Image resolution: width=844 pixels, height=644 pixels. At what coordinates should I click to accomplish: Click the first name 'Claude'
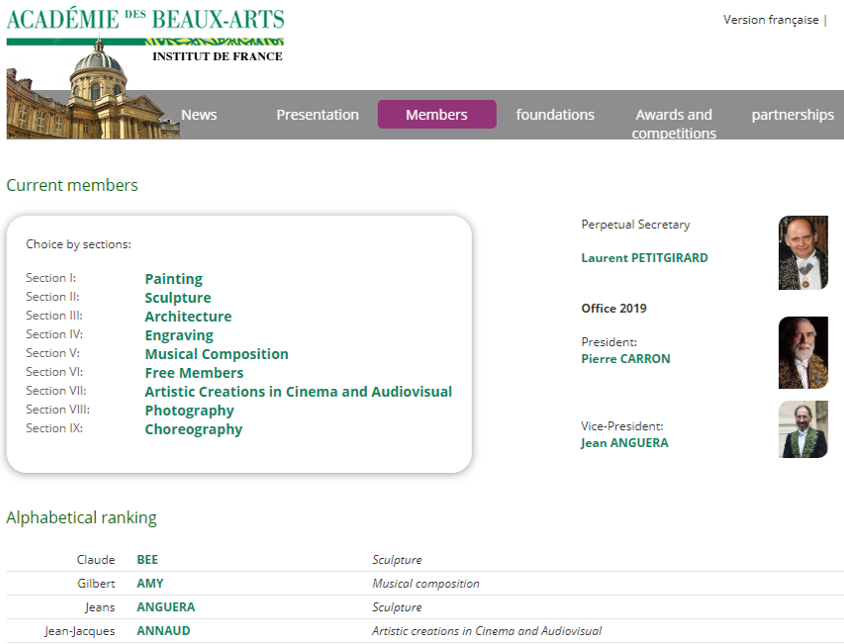coord(96,560)
